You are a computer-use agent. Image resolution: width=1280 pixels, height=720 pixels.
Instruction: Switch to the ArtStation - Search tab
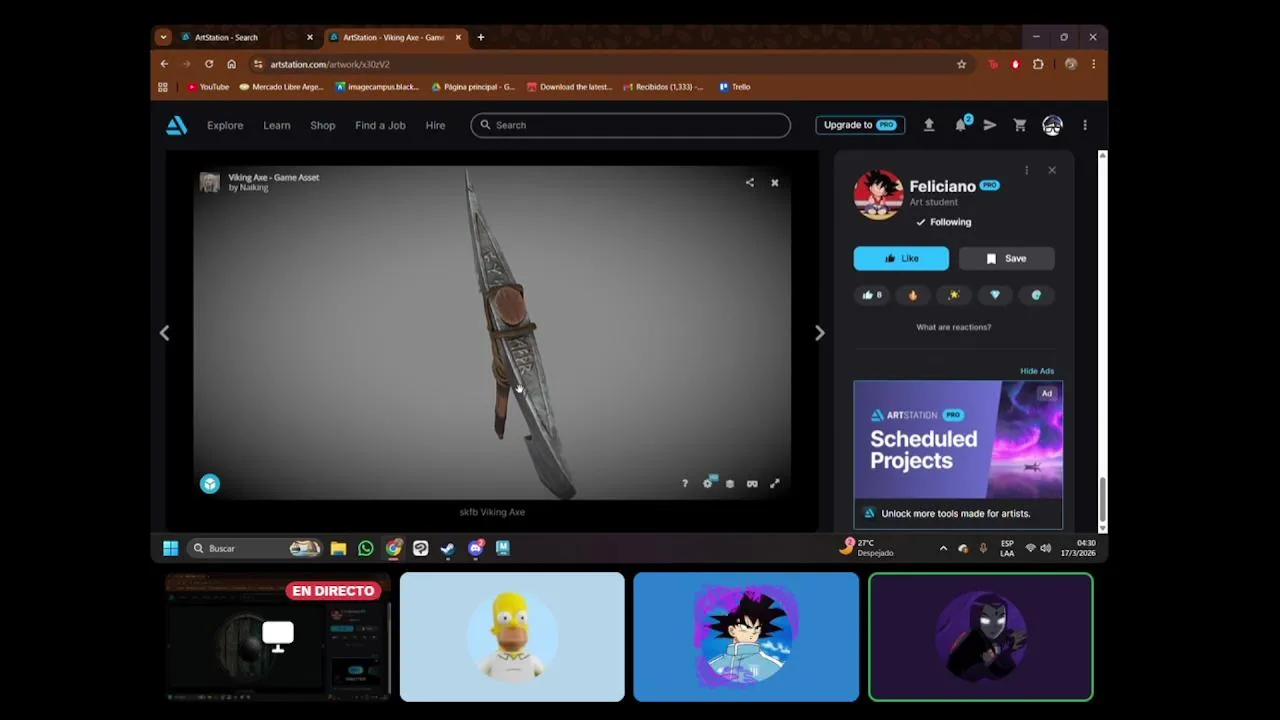click(240, 37)
